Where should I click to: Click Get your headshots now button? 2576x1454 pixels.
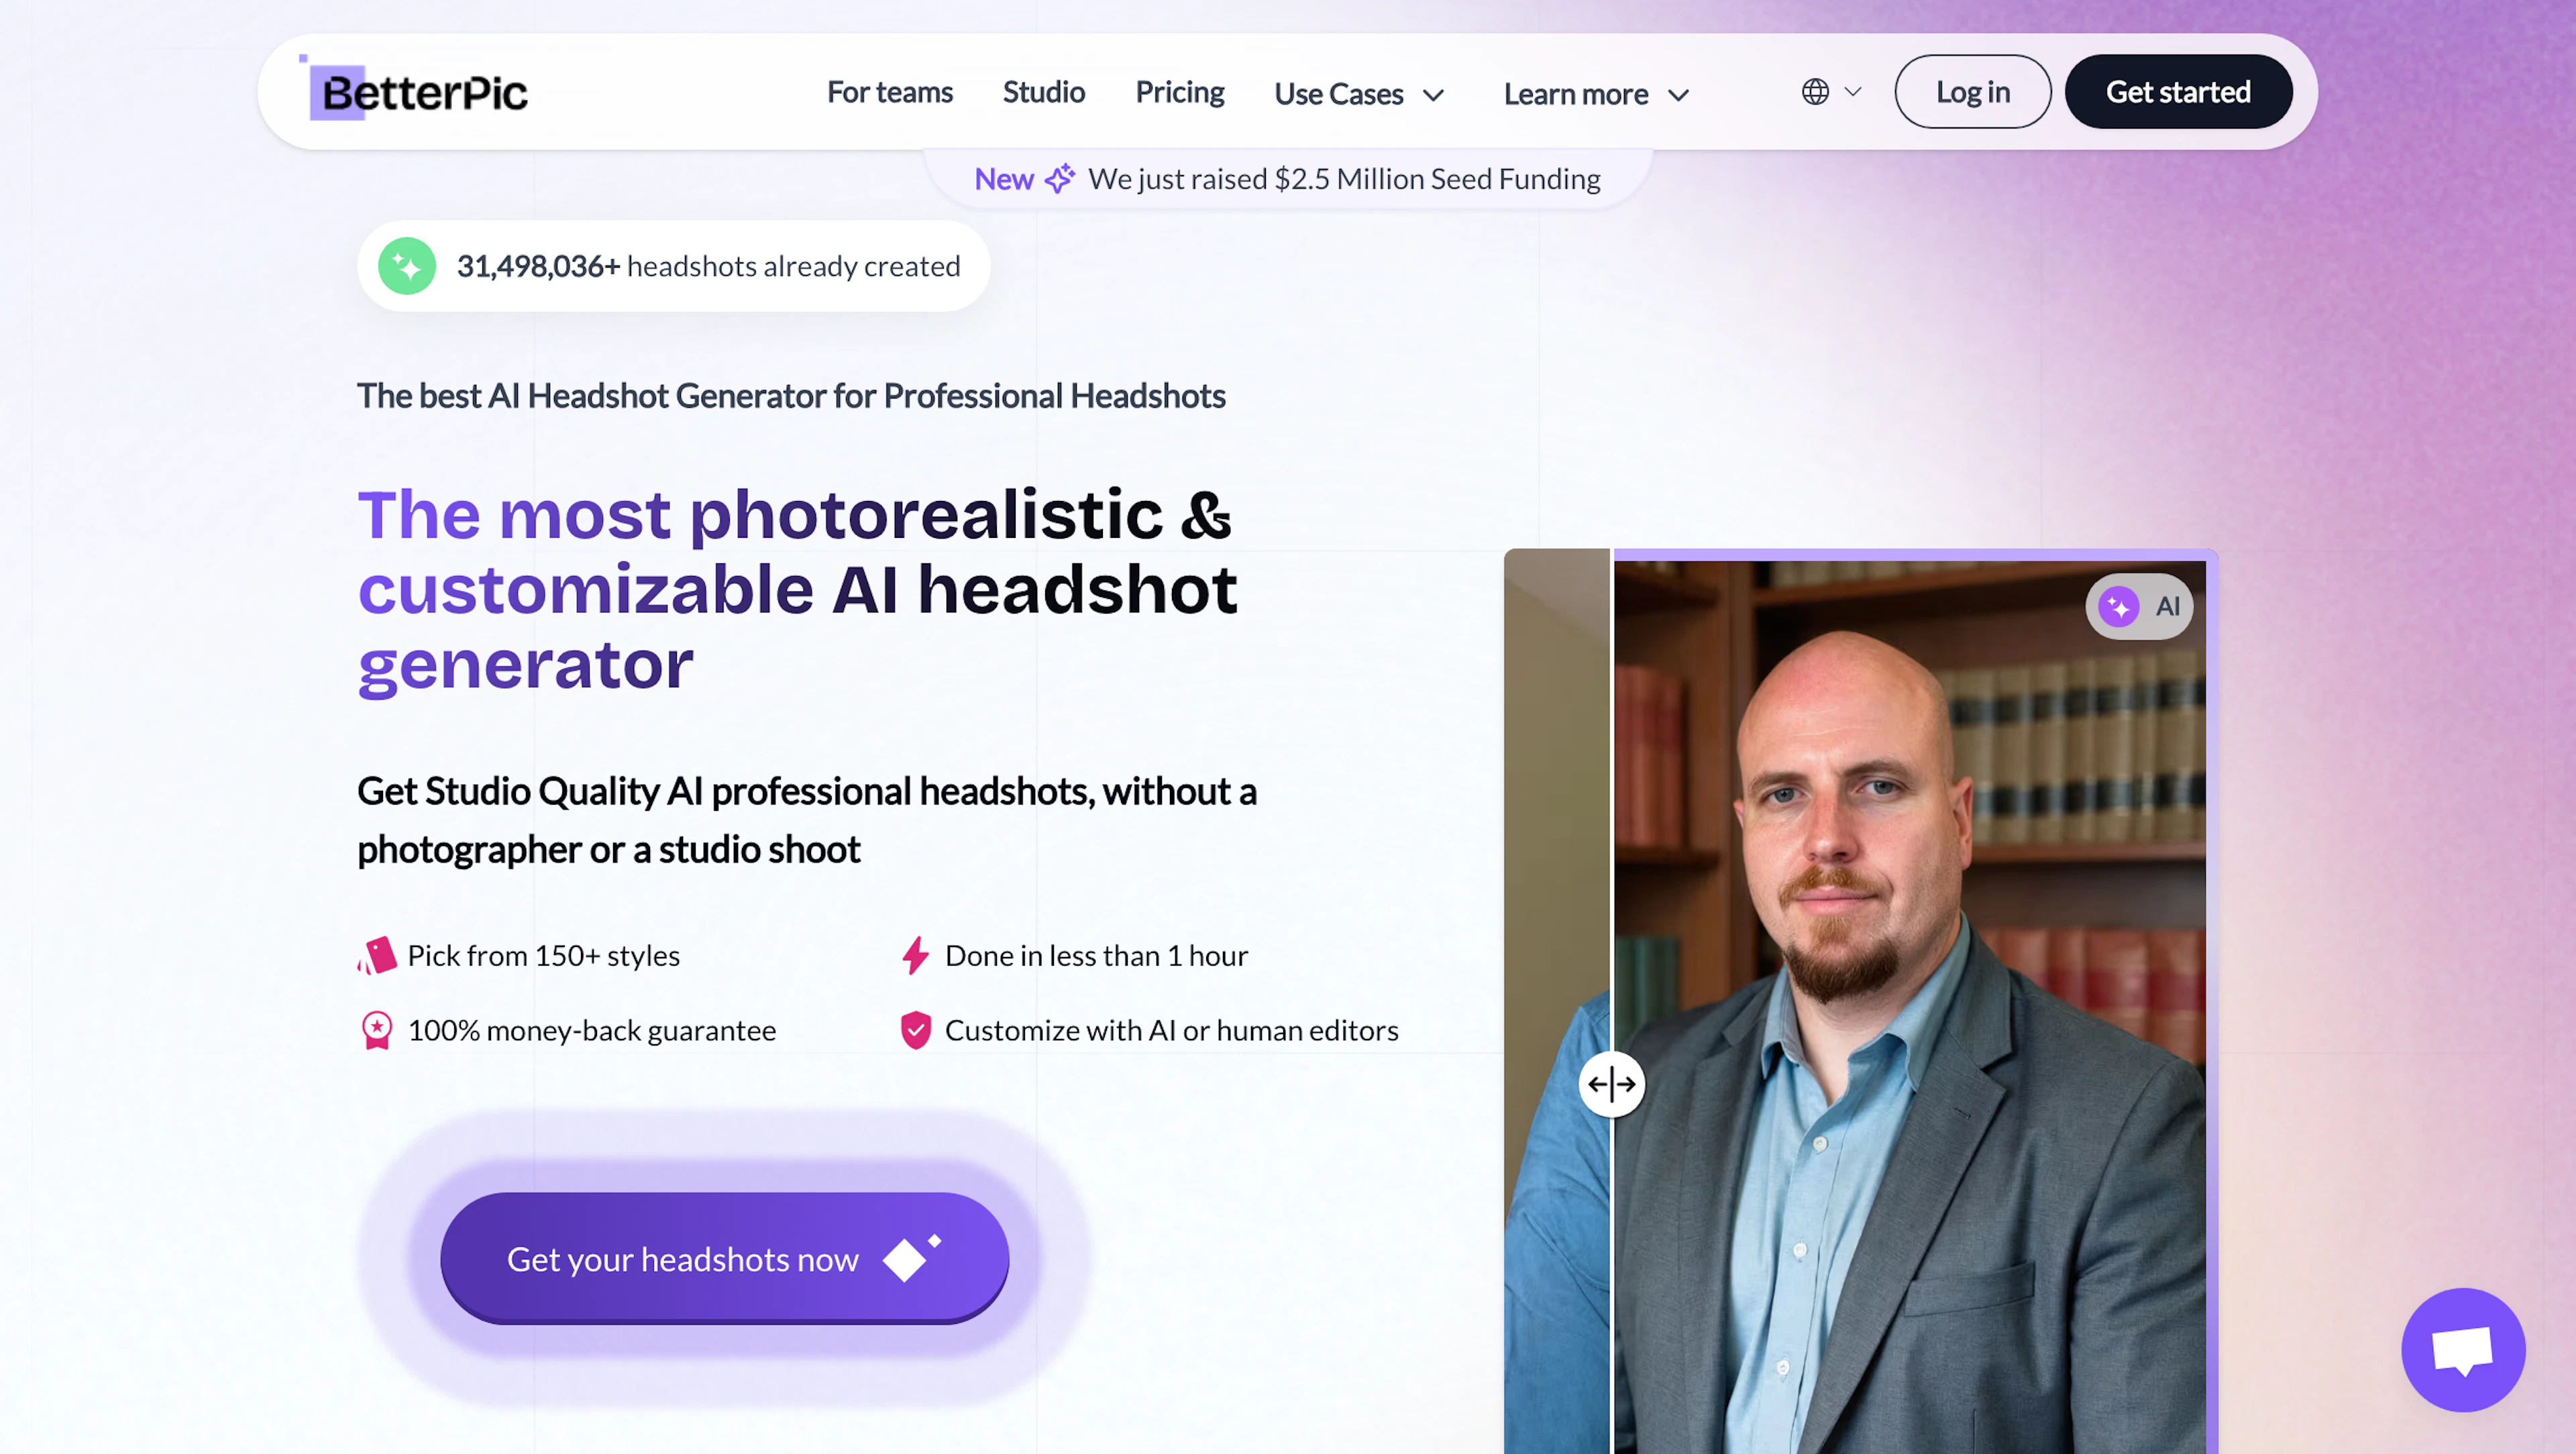[724, 1258]
